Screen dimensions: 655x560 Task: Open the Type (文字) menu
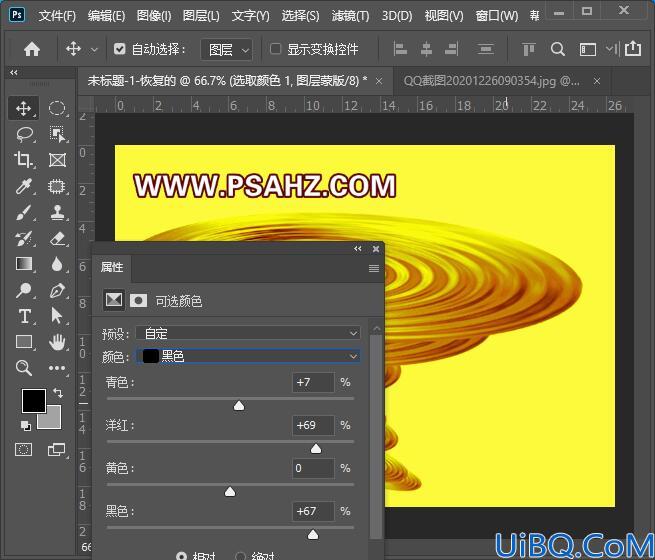click(251, 16)
